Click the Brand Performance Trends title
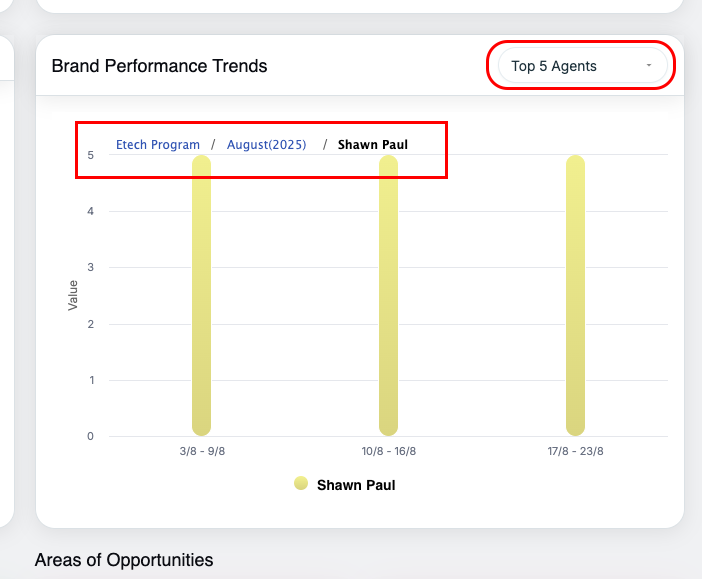This screenshot has height=579, width=702. [159, 66]
